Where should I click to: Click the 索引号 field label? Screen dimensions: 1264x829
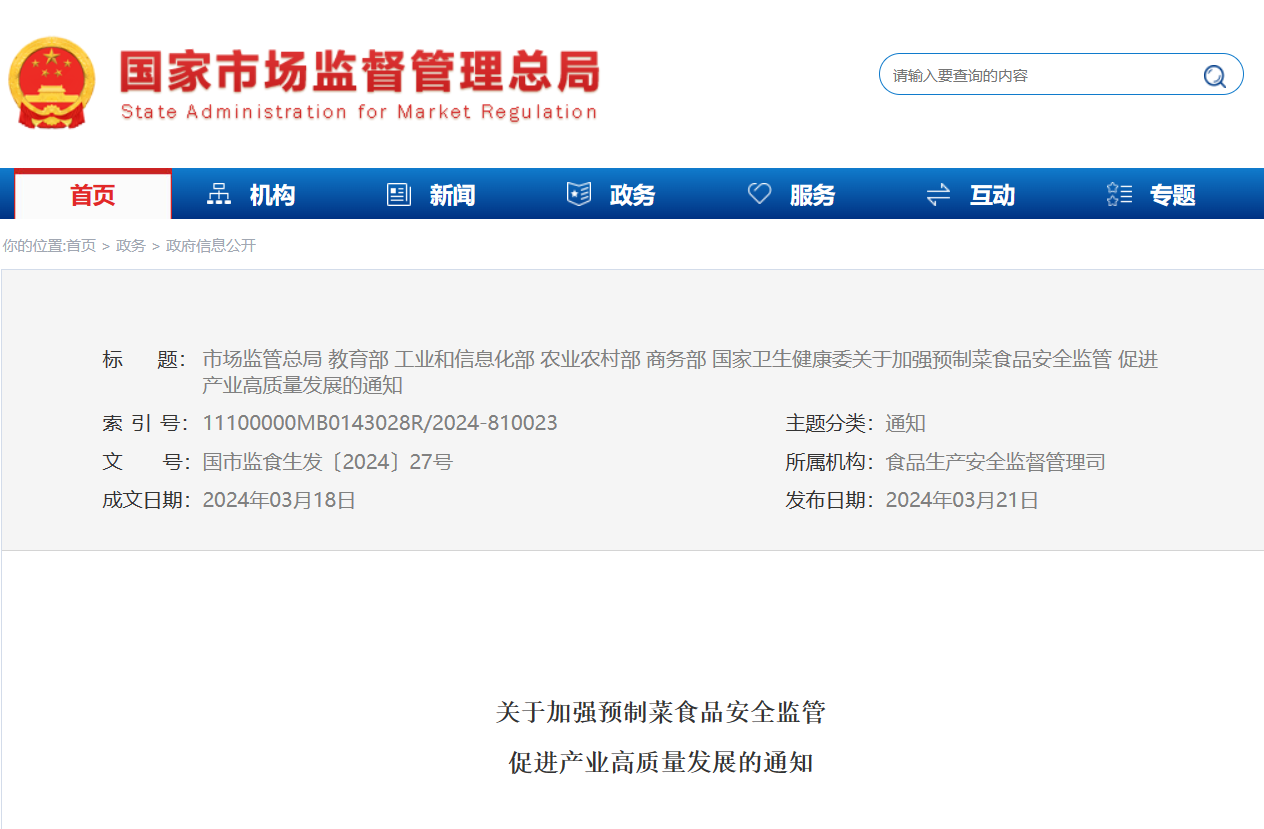tap(144, 423)
